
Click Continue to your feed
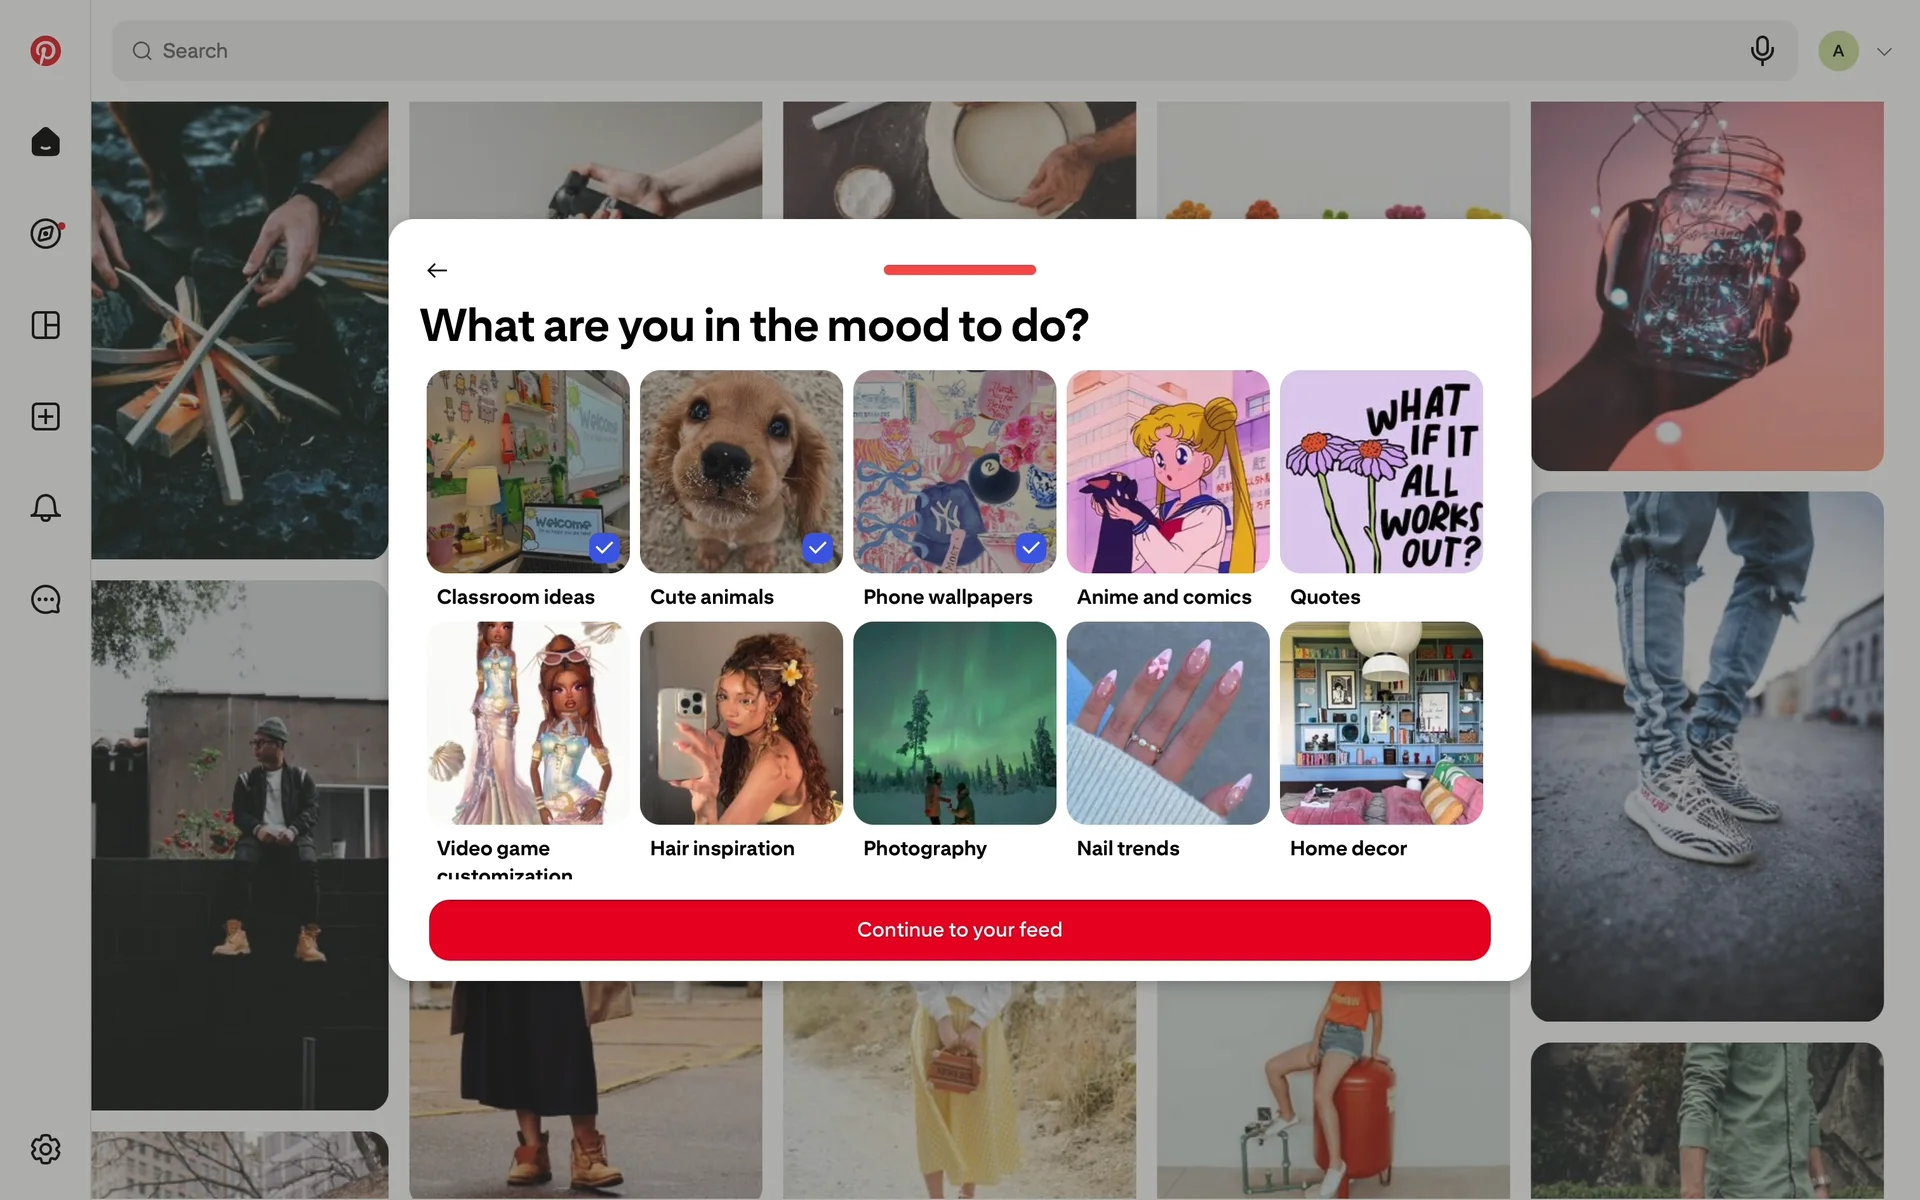pyautogui.click(x=959, y=930)
